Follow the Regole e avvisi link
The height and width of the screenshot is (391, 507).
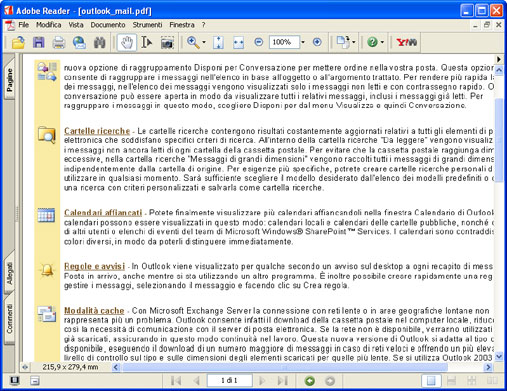pos(94,266)
